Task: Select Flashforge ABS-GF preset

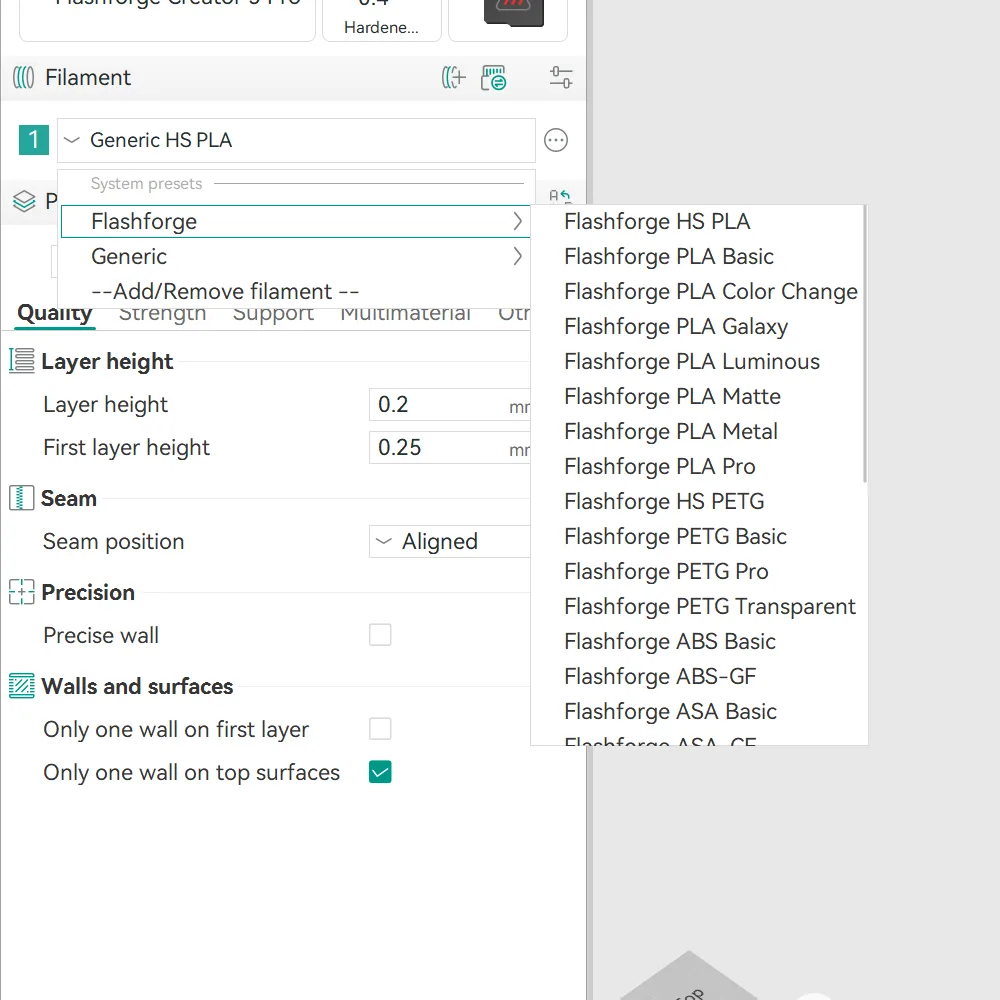Action: [698, 677]
